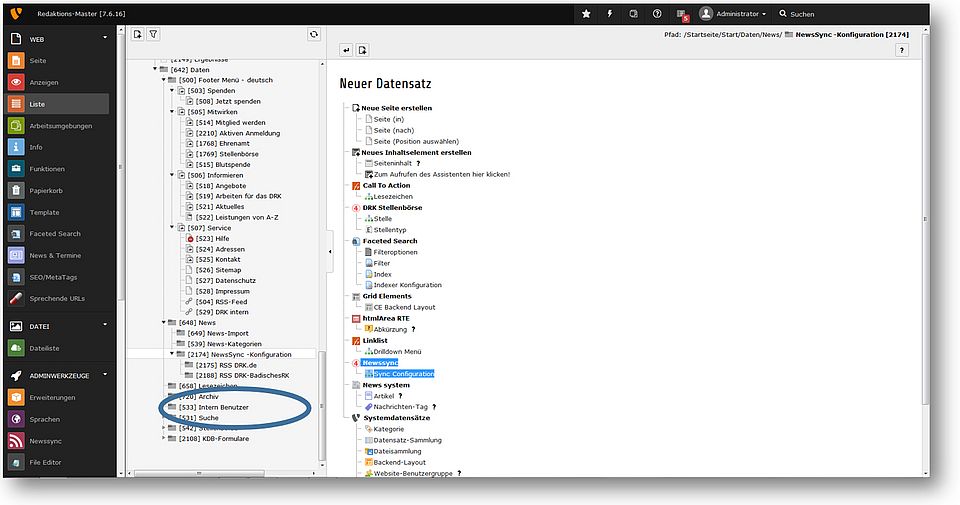Collapse the WEB module group

coord(105,39)
